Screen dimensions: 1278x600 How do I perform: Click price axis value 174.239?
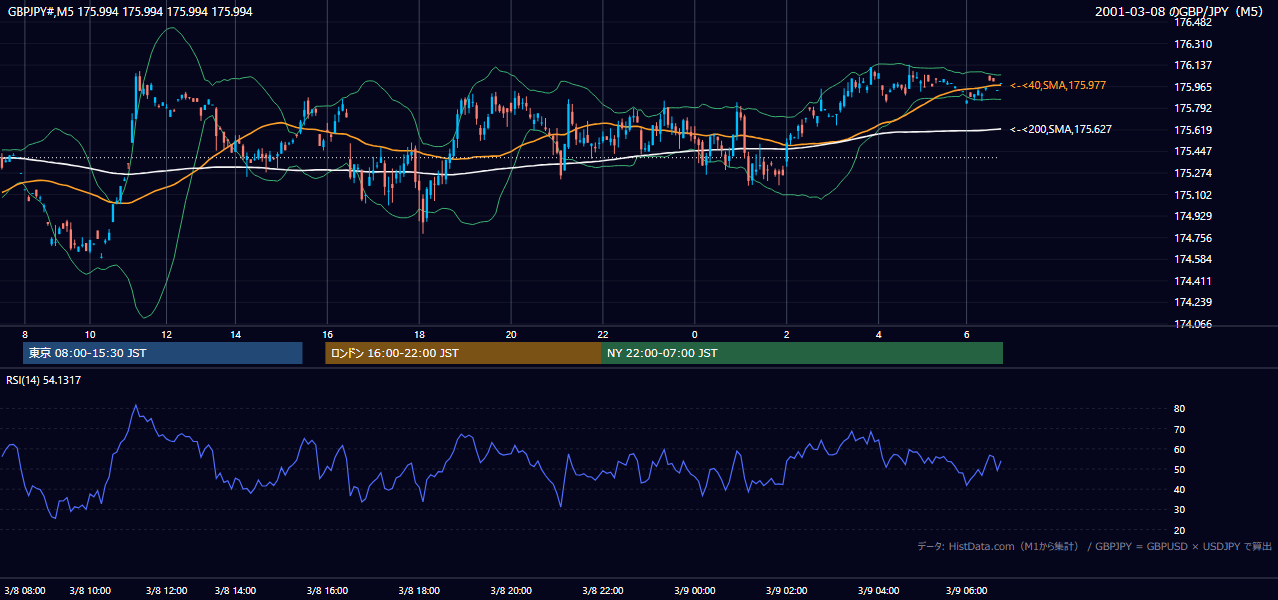(1192, 302)
